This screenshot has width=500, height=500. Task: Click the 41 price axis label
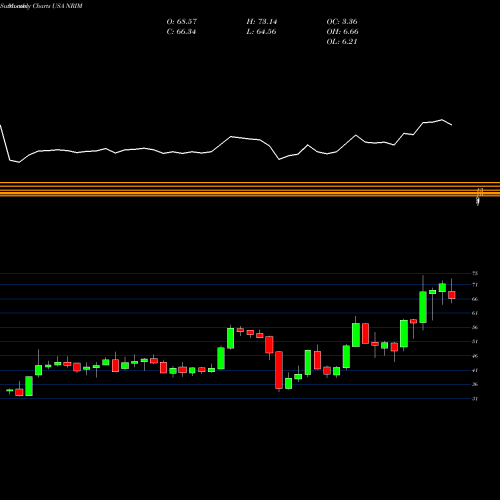475,370
